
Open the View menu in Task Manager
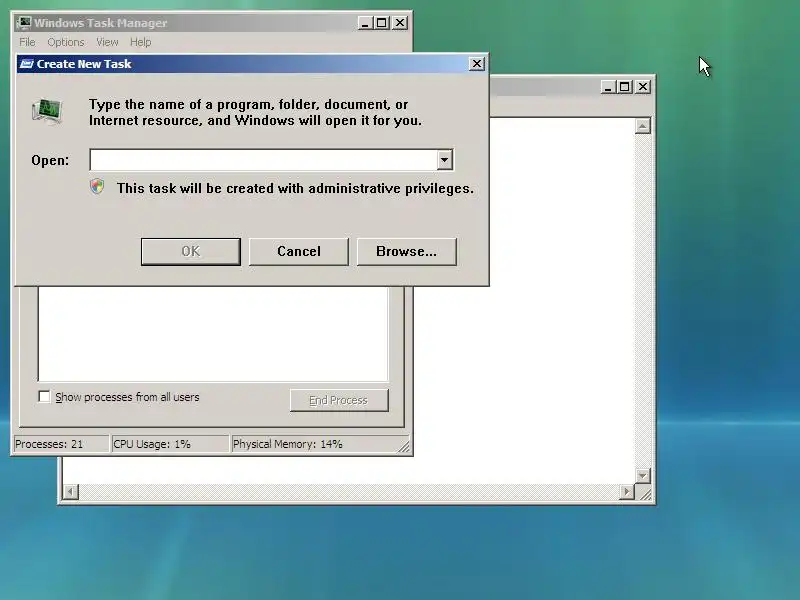coord(107,42)
